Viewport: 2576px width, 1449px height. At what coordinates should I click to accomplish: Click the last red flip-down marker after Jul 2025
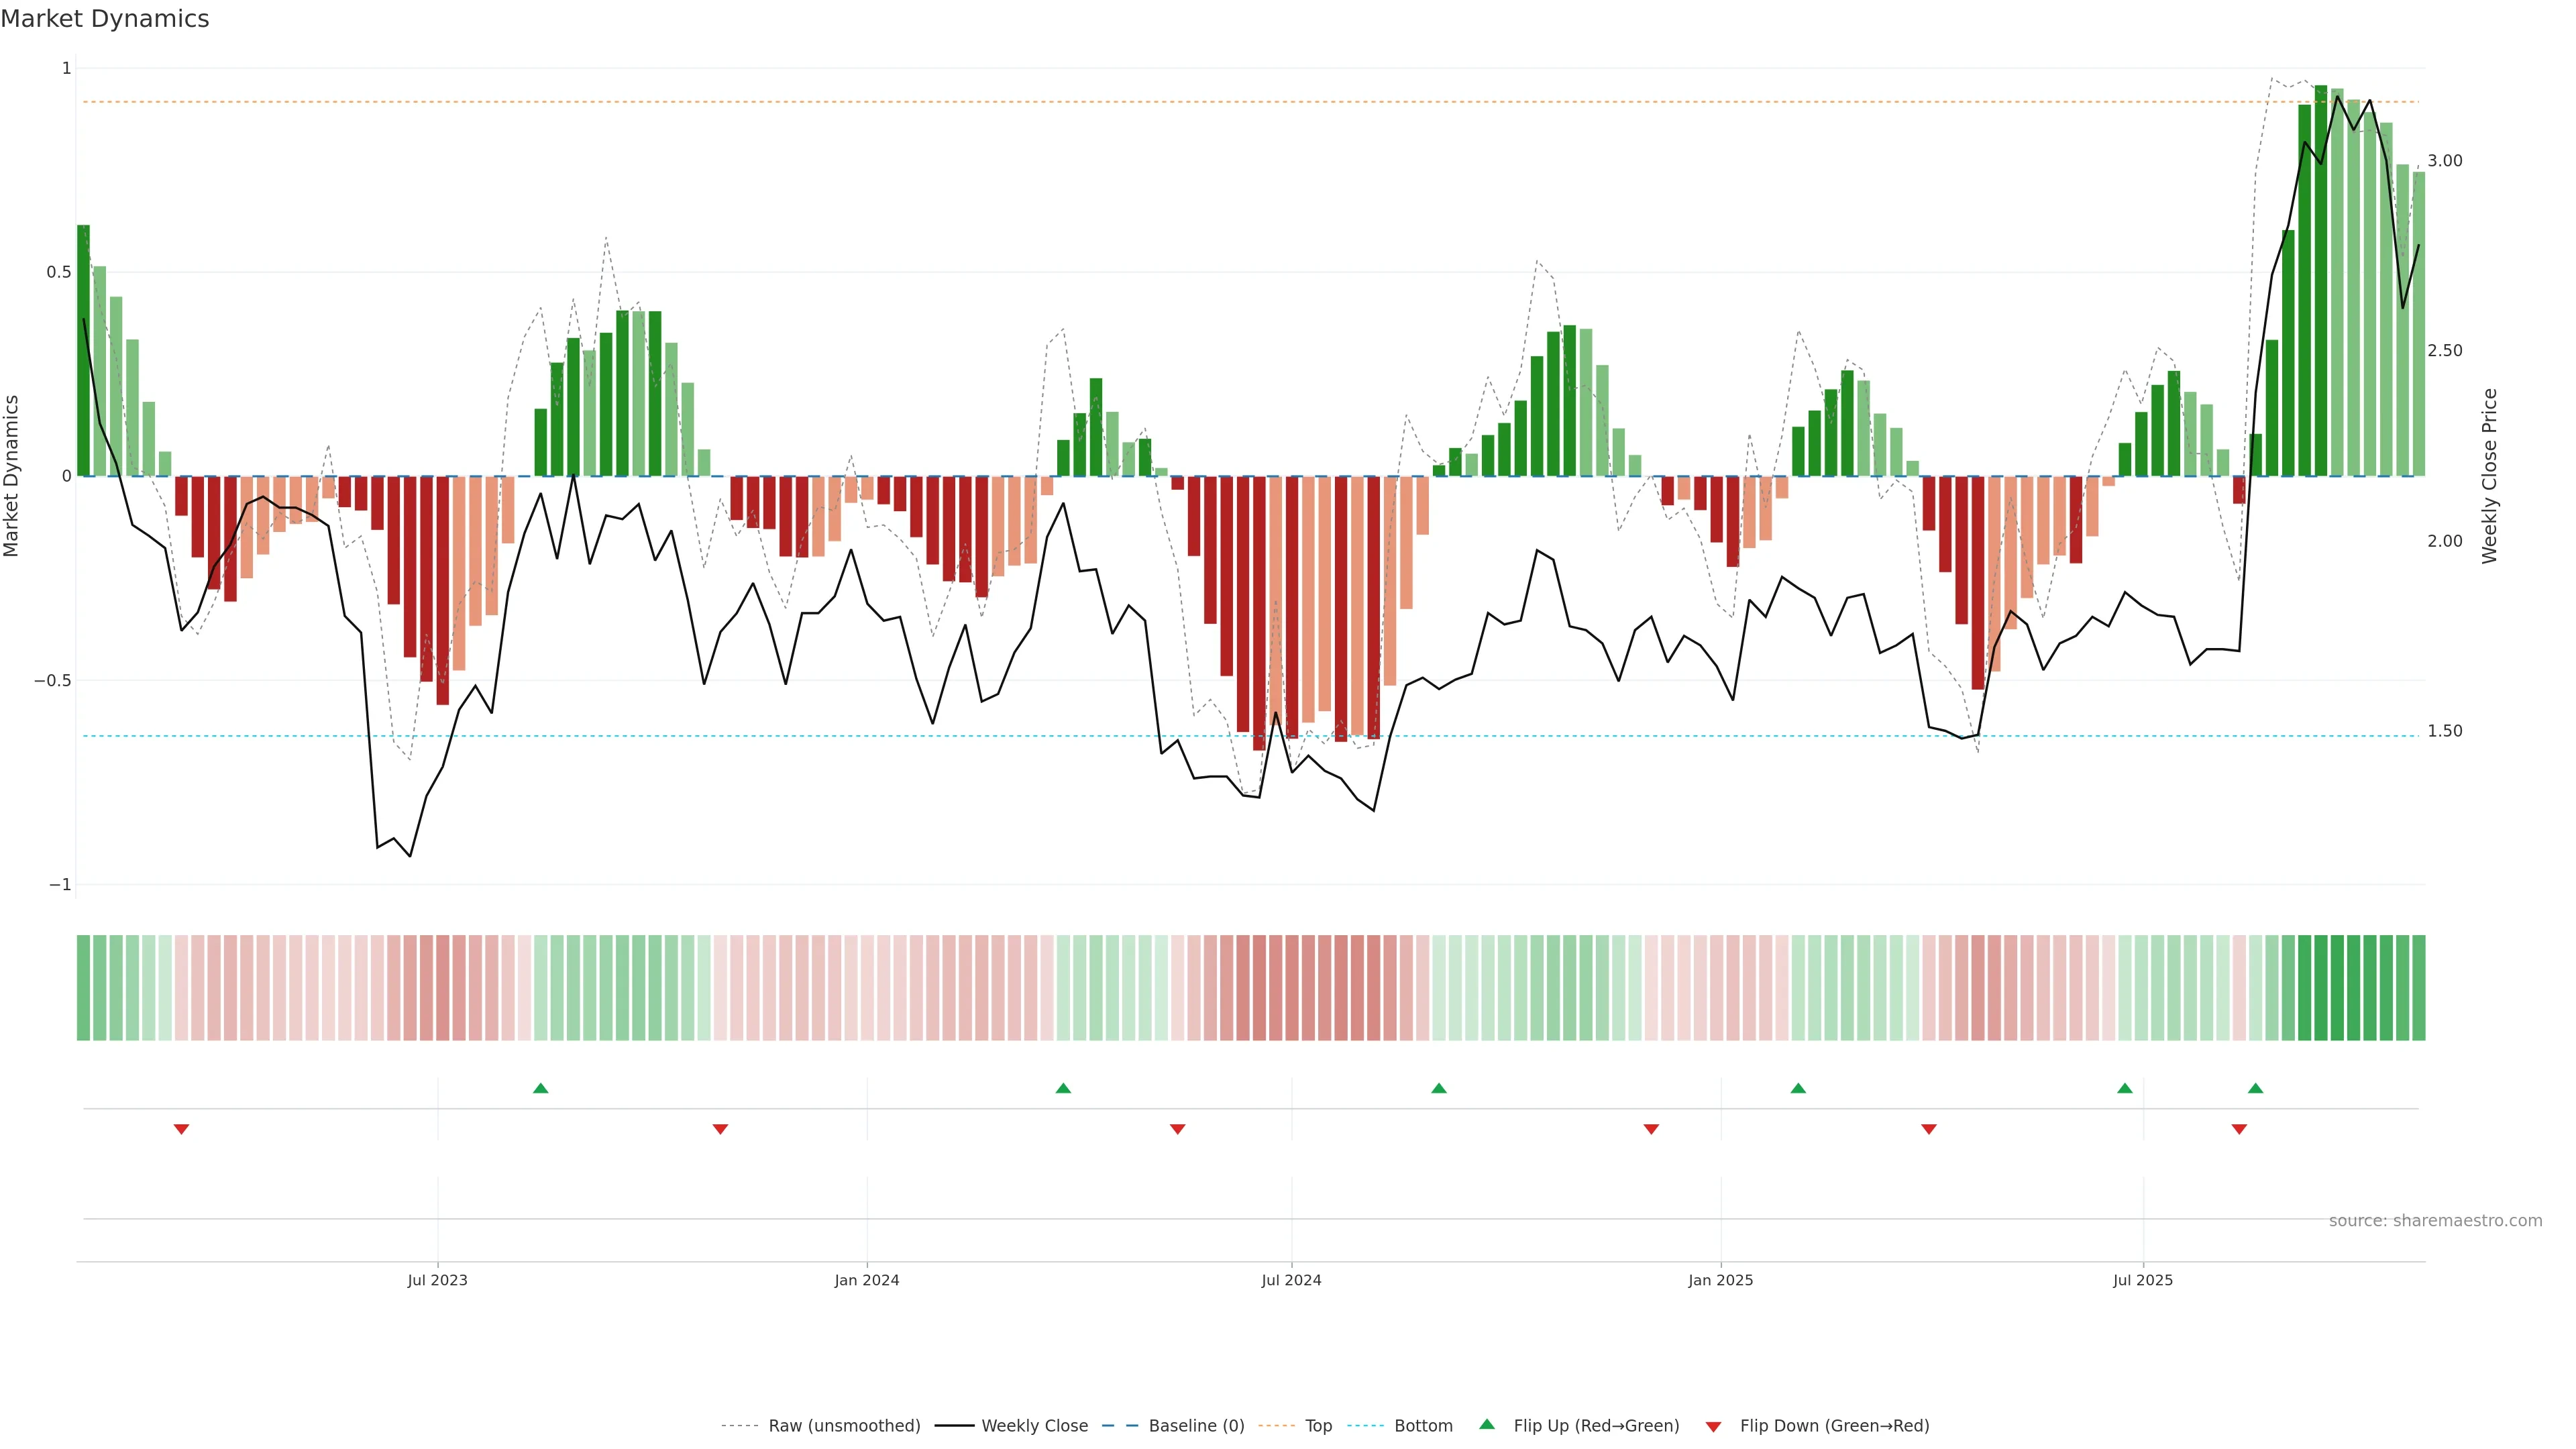[2239, 1129]
